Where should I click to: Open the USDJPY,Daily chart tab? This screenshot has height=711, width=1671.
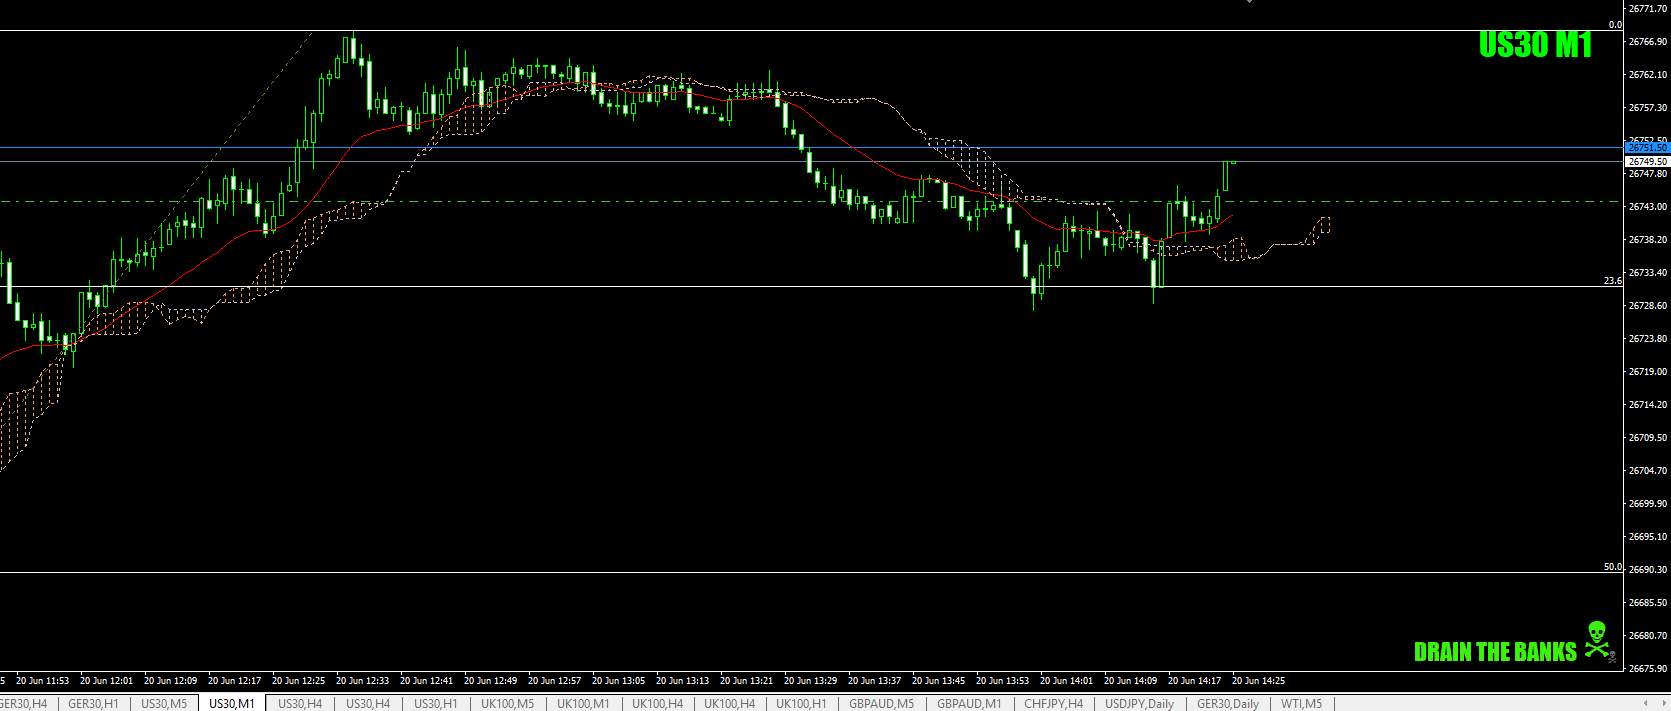point(1140,704)
